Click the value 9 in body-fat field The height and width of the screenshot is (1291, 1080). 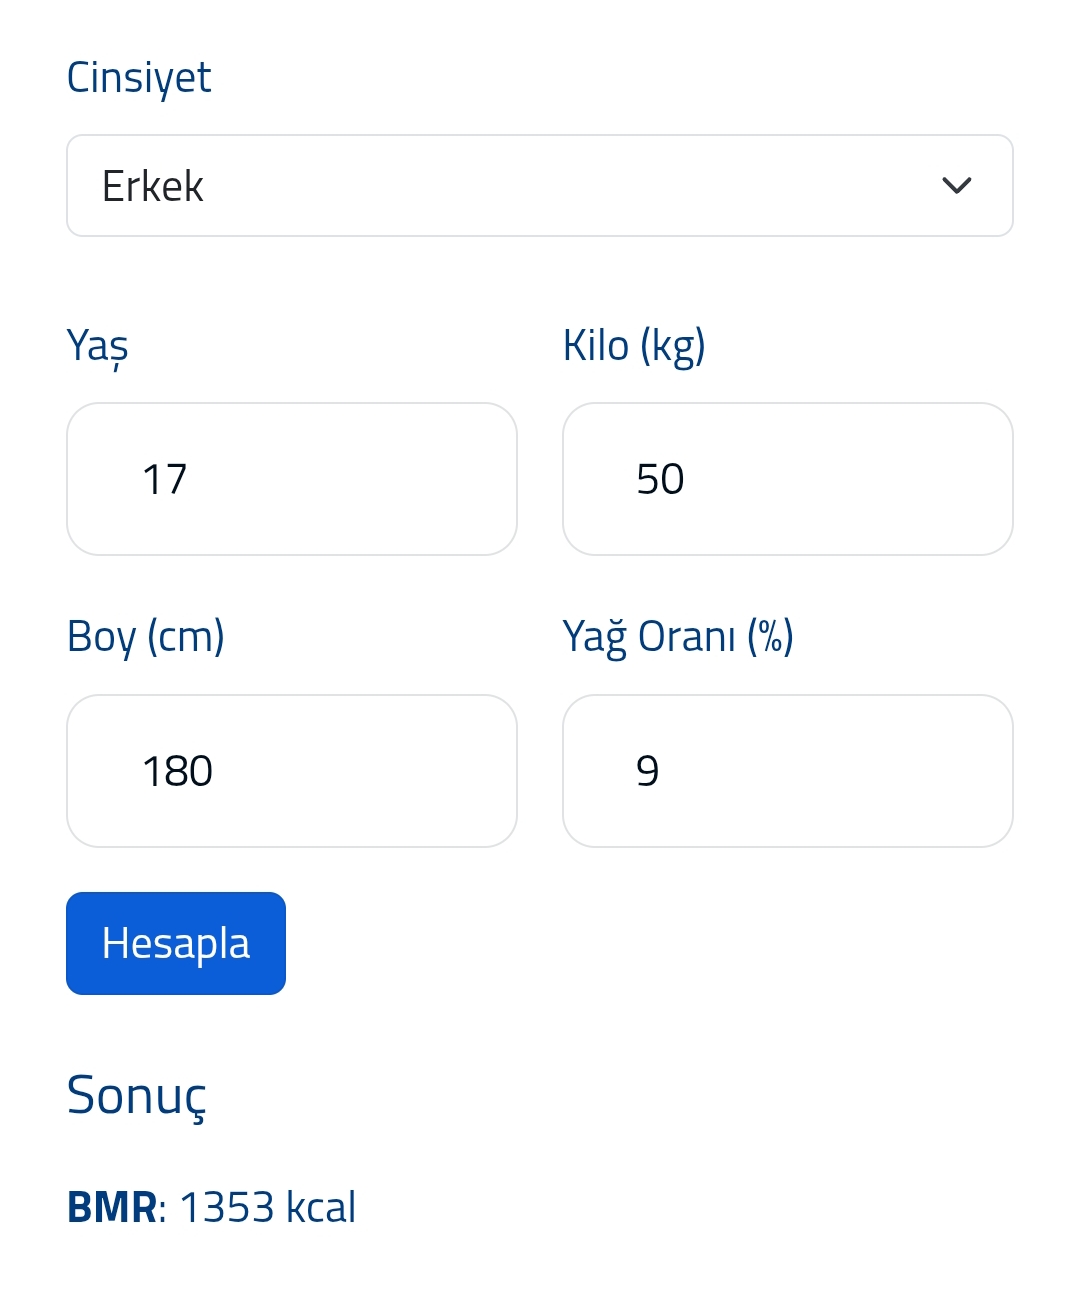(647, 771)
